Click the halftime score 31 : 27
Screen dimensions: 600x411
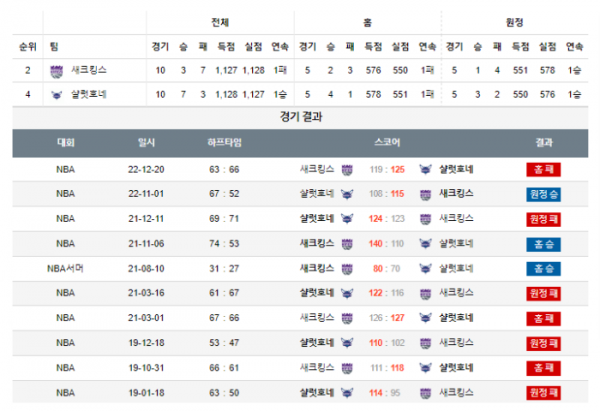point(224,269)
